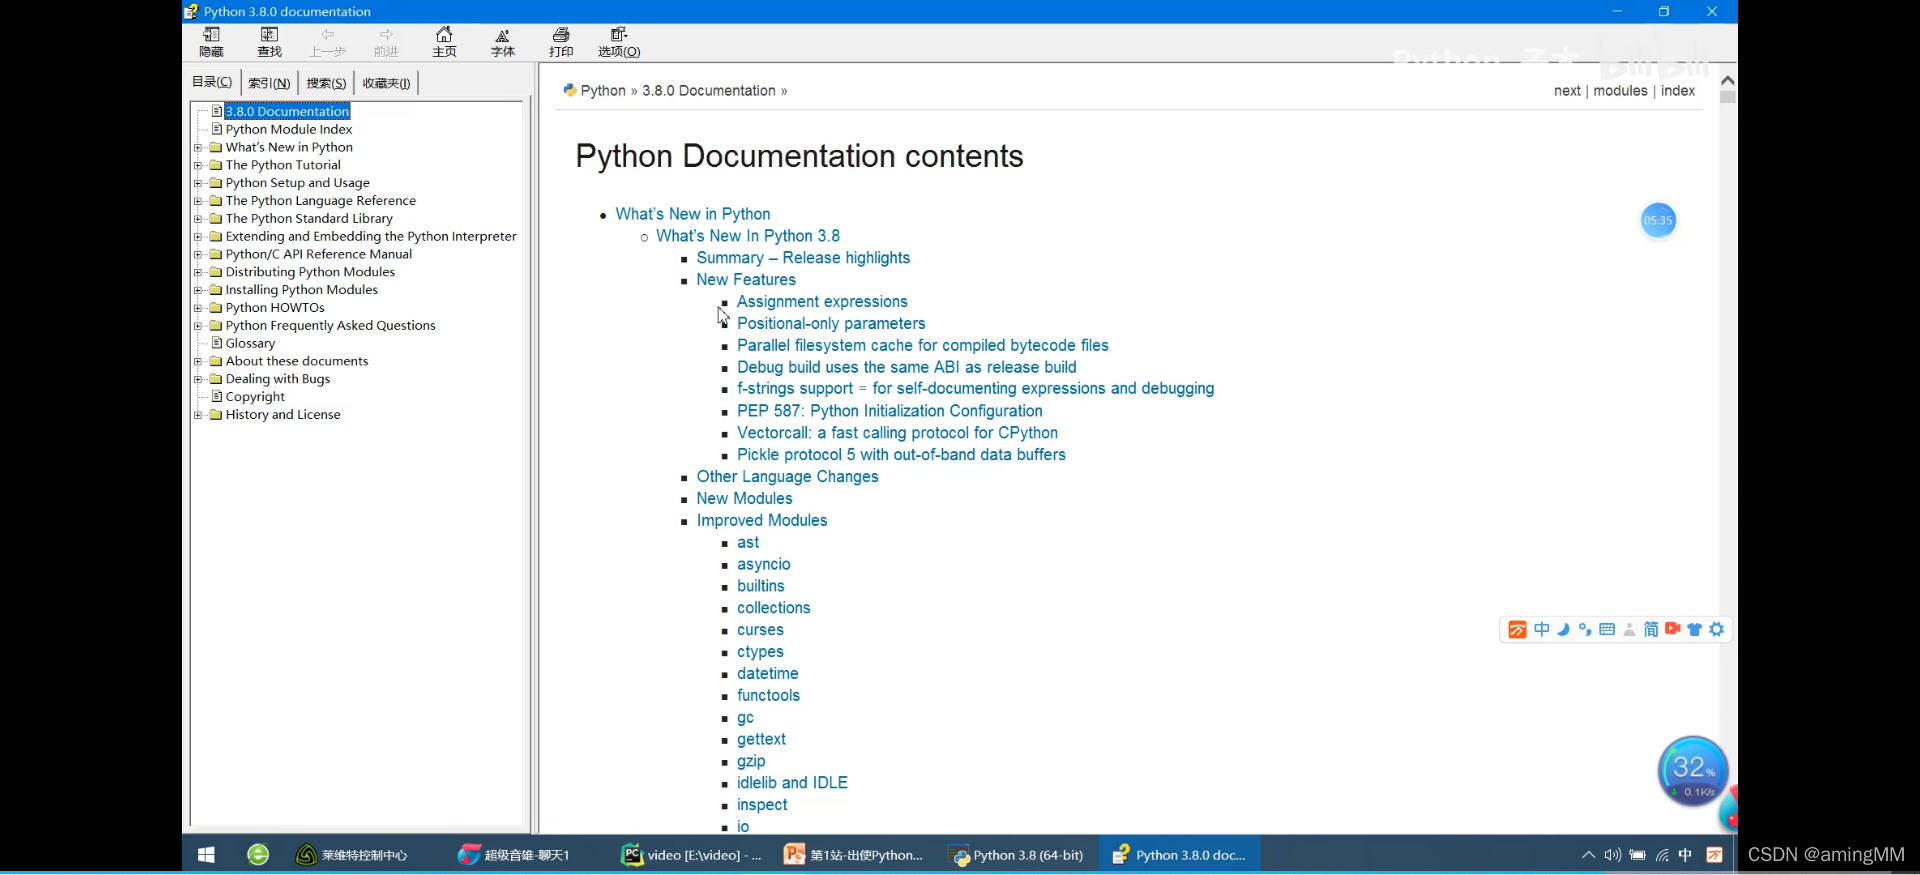Screen dimensions: 1920x875
Task: Select History and License tree item
Action: (283, 415)
